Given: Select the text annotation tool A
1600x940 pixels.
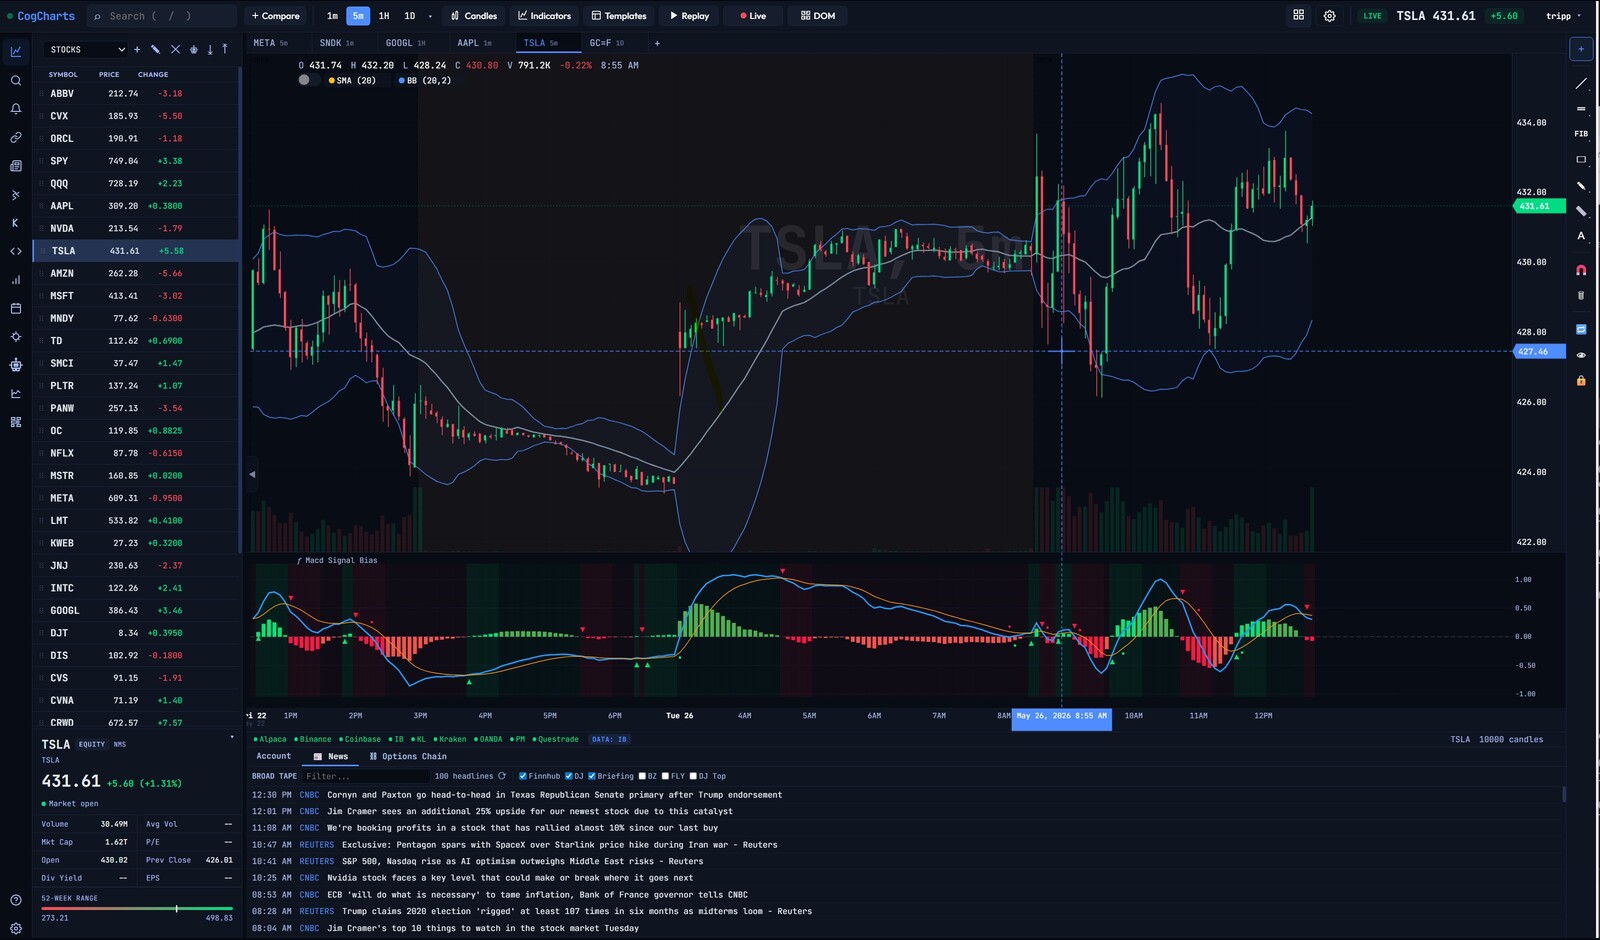Looking at the screenshot, I should pyautogui.click(x=1581, y=236).
